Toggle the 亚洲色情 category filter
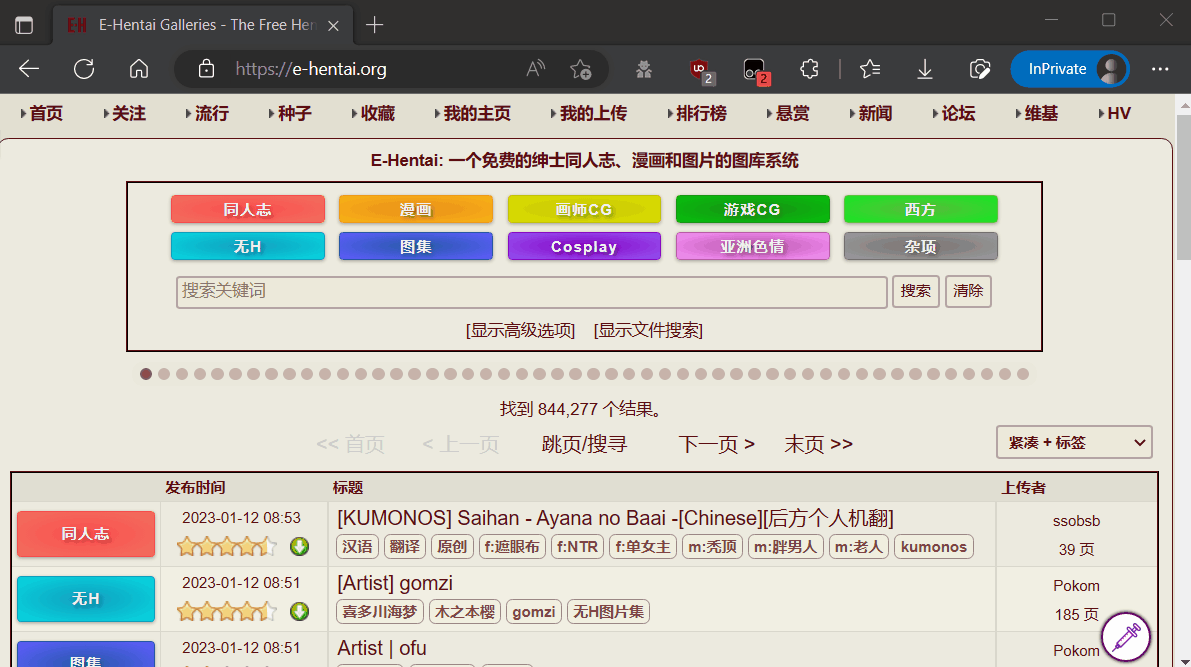The height and width of the screenshot is (667, 1191). pyautogui.click(x=752, y=246)
